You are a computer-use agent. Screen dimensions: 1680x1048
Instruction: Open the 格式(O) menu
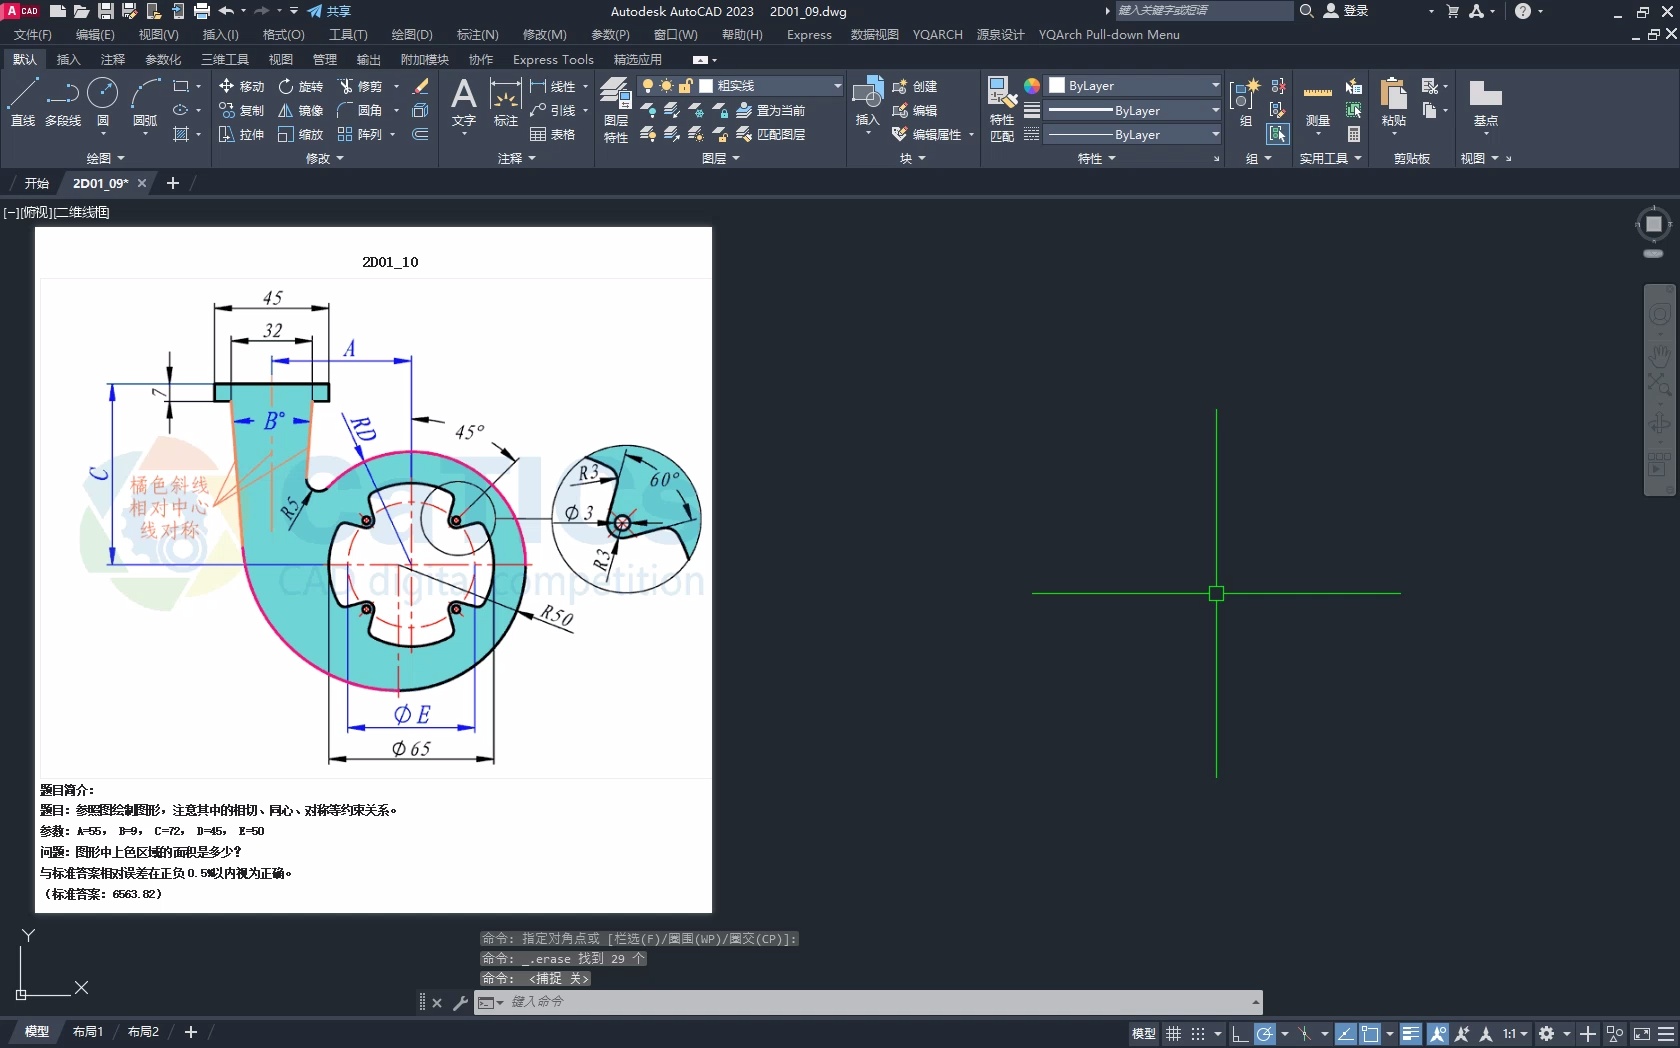pos(283,35)
